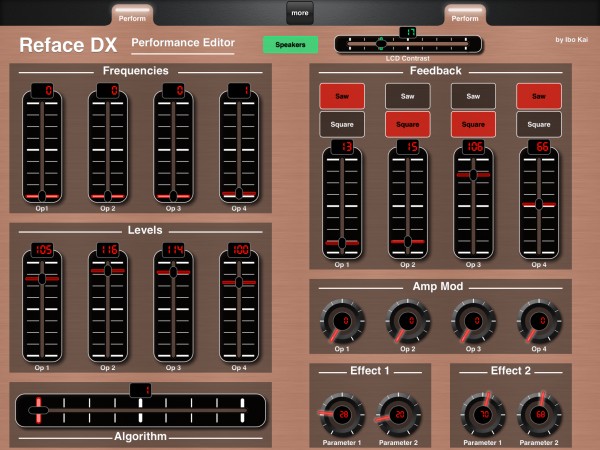
Task: Click the Frequencies Op 4 value display
Action: [x=239, y=91]
